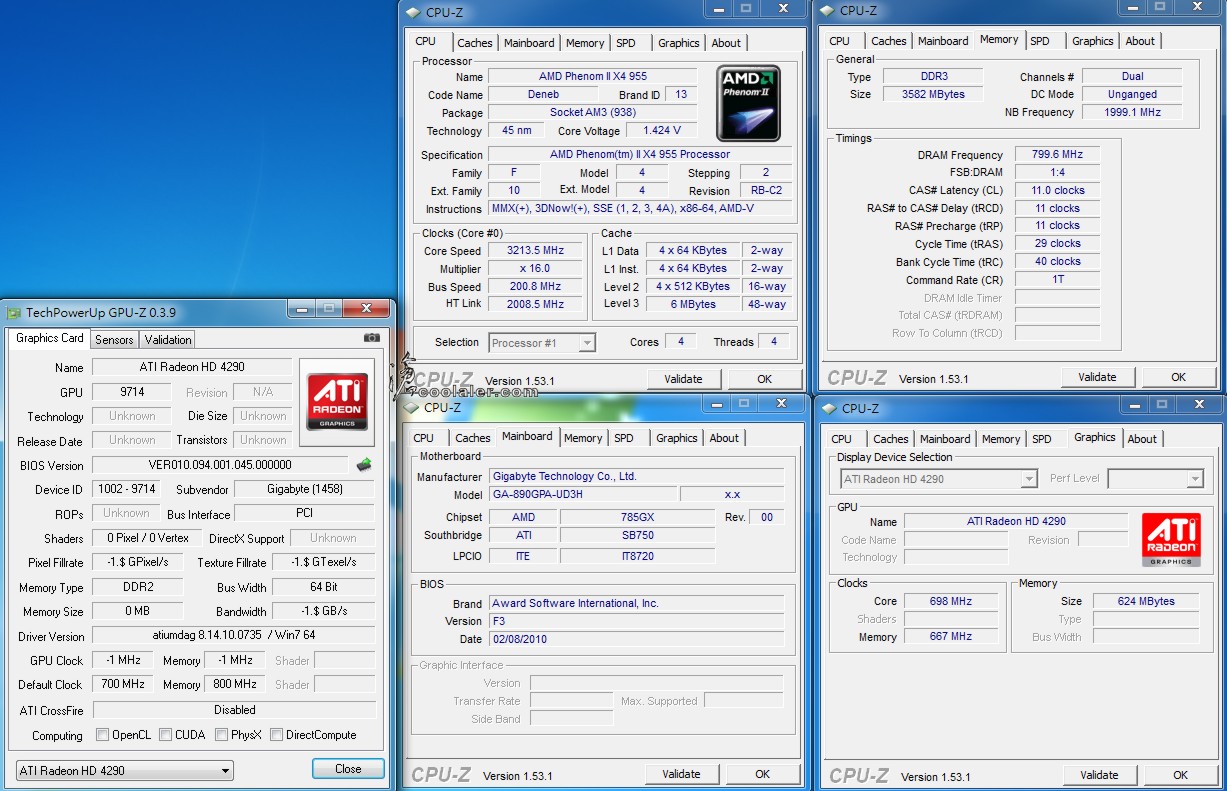
Task: Click the Device ID value 1002 - 9714
Action: 126,490
